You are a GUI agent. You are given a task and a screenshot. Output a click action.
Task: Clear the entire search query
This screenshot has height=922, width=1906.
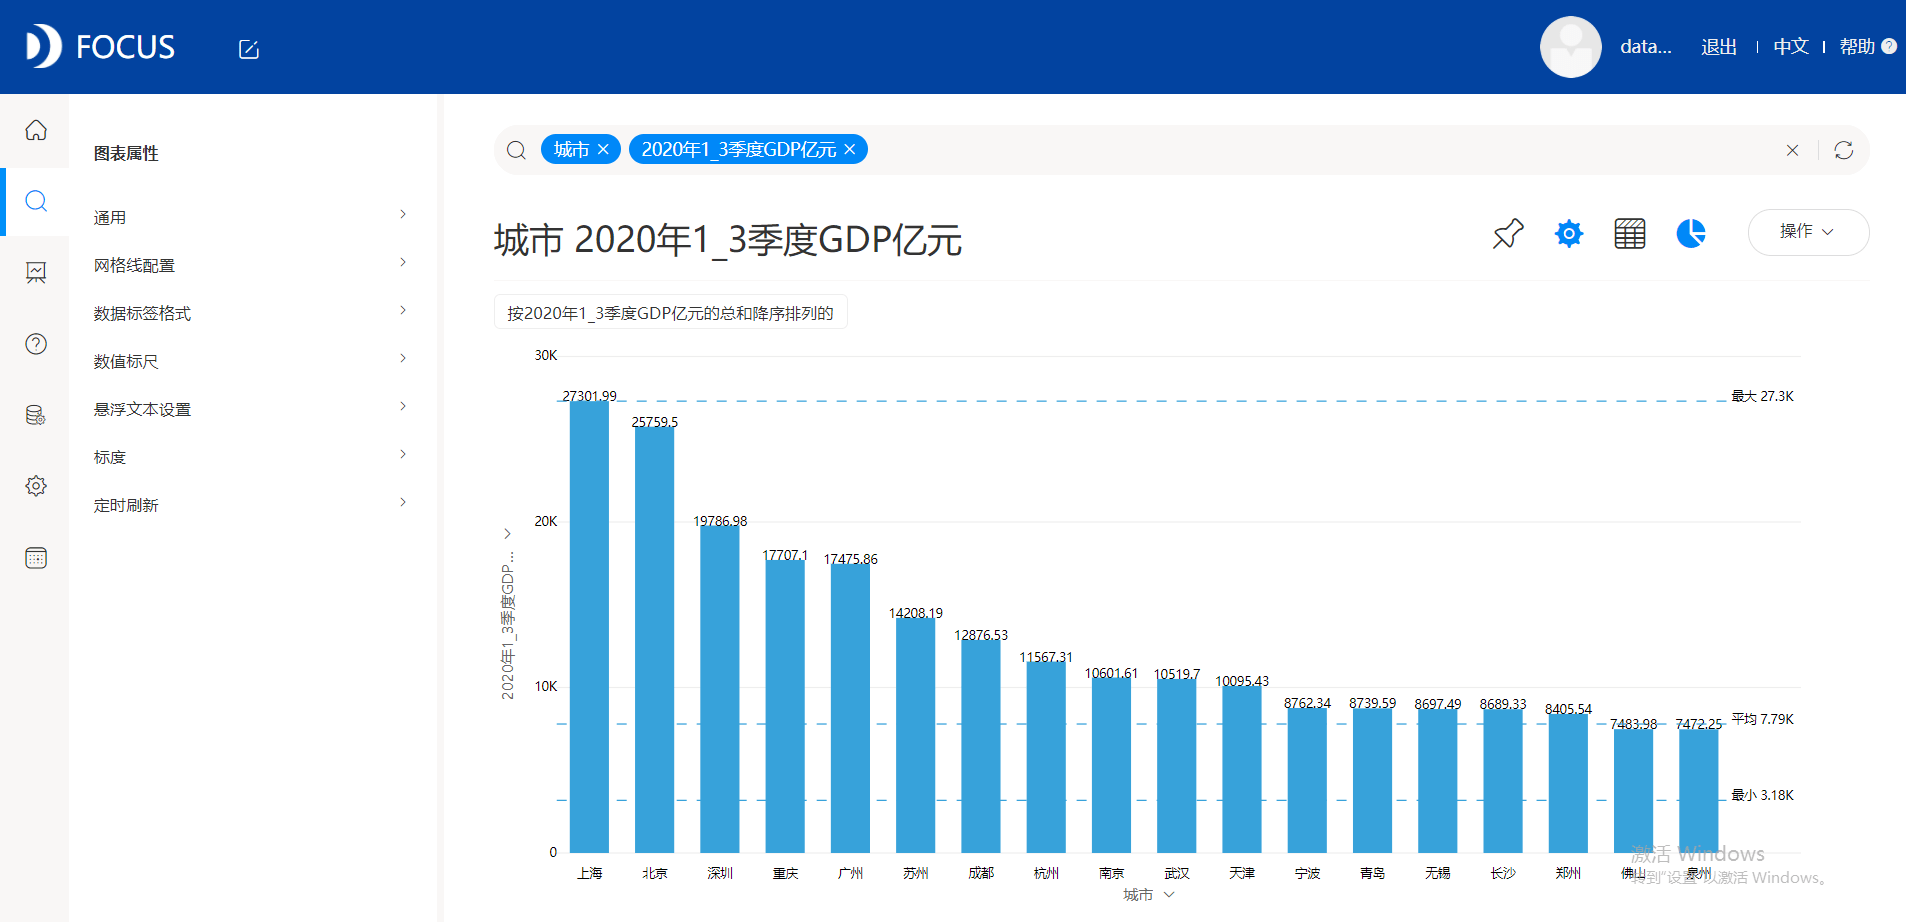pos(1792,150)
